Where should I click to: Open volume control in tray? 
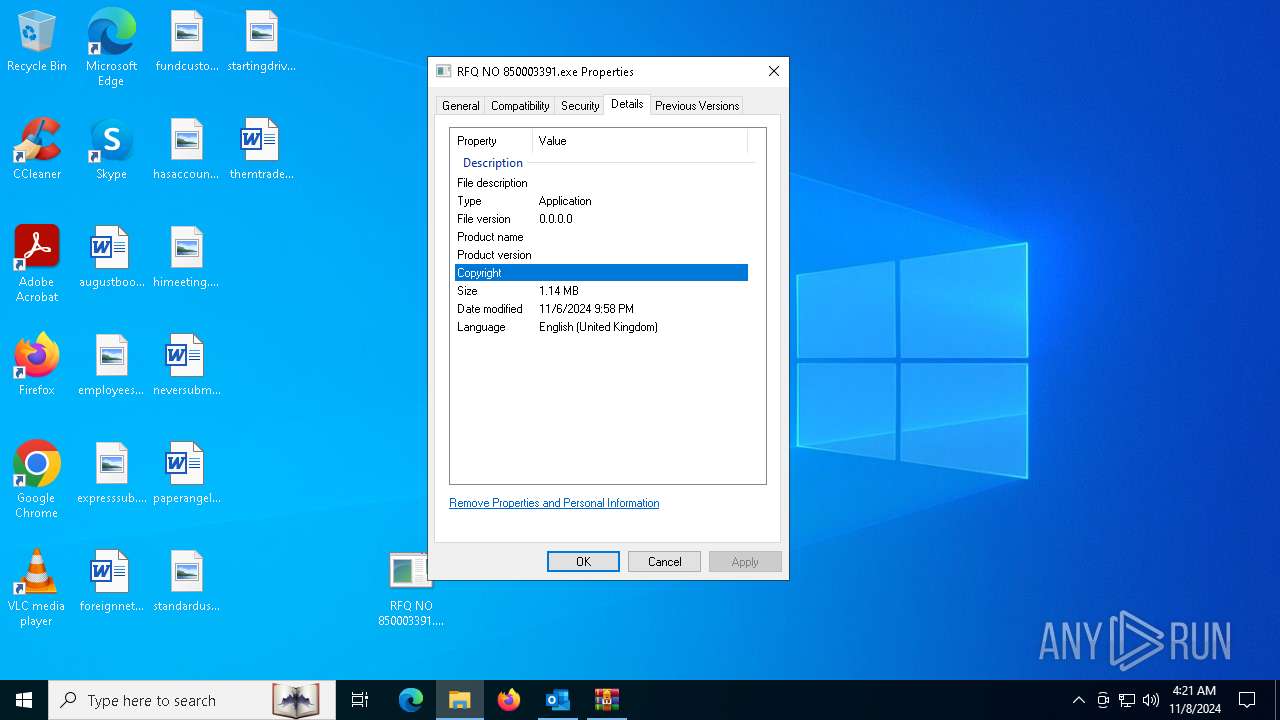coord(1151,700)
